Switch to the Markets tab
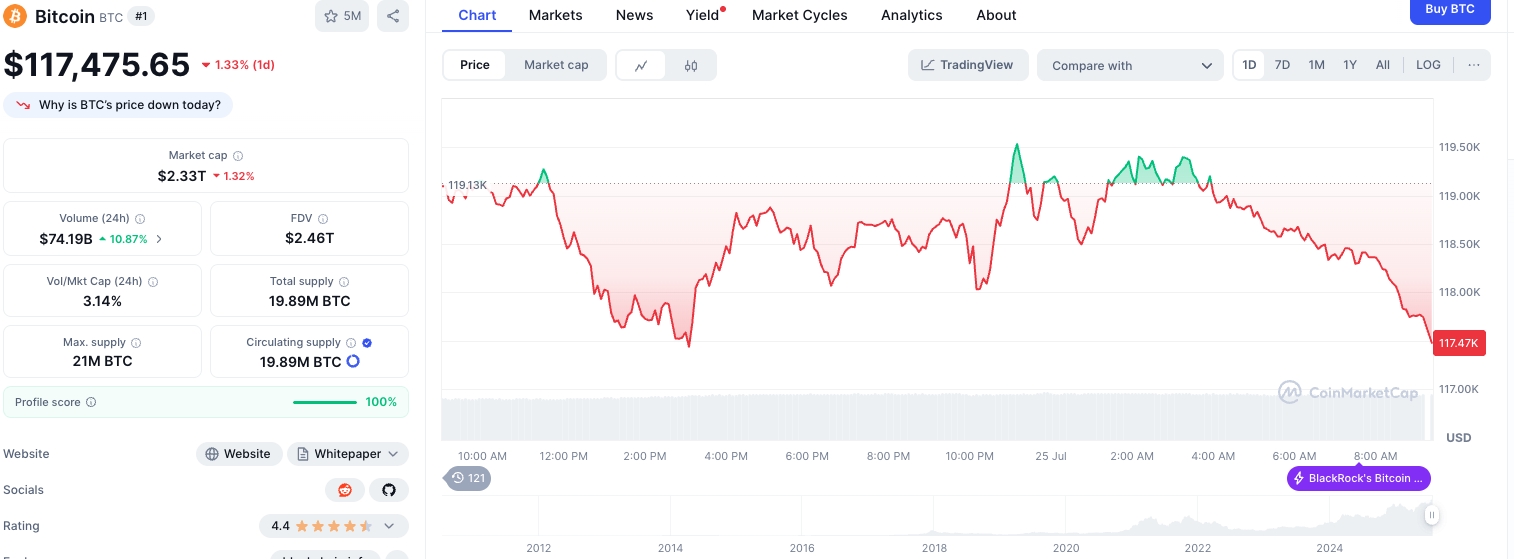1514x559 pixels. [x=555, y=15]
